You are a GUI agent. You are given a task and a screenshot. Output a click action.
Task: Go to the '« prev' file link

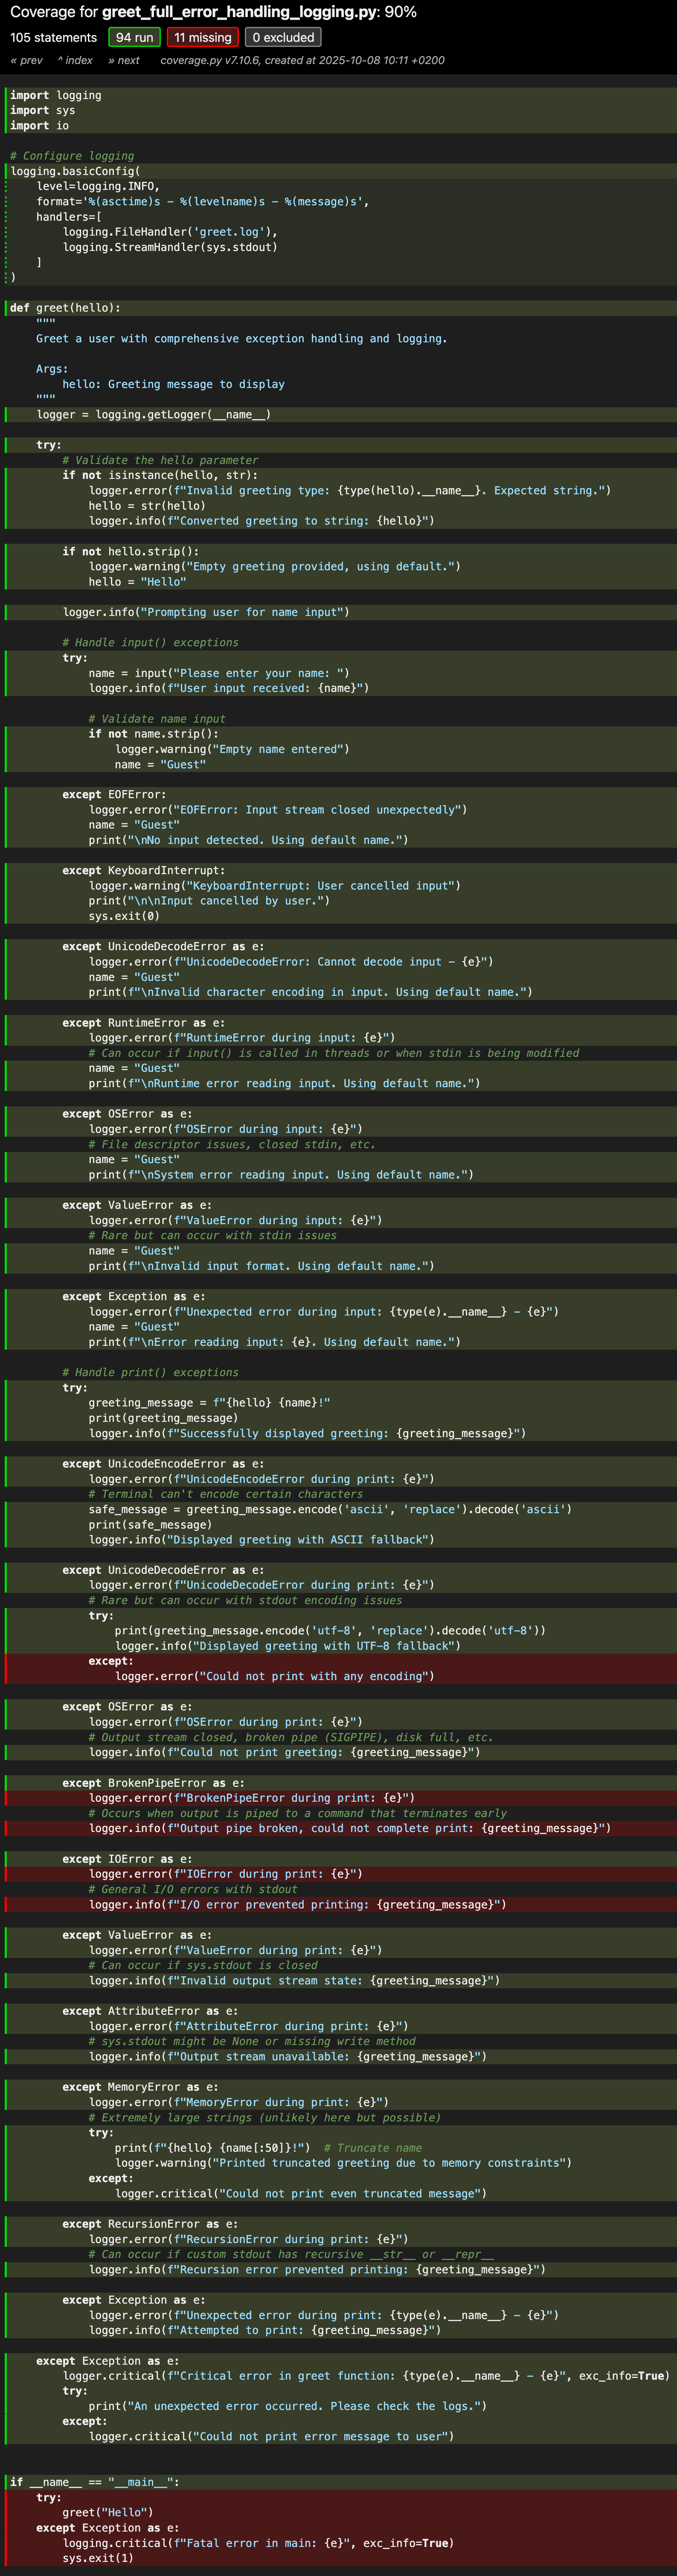(x=27, y=60)
